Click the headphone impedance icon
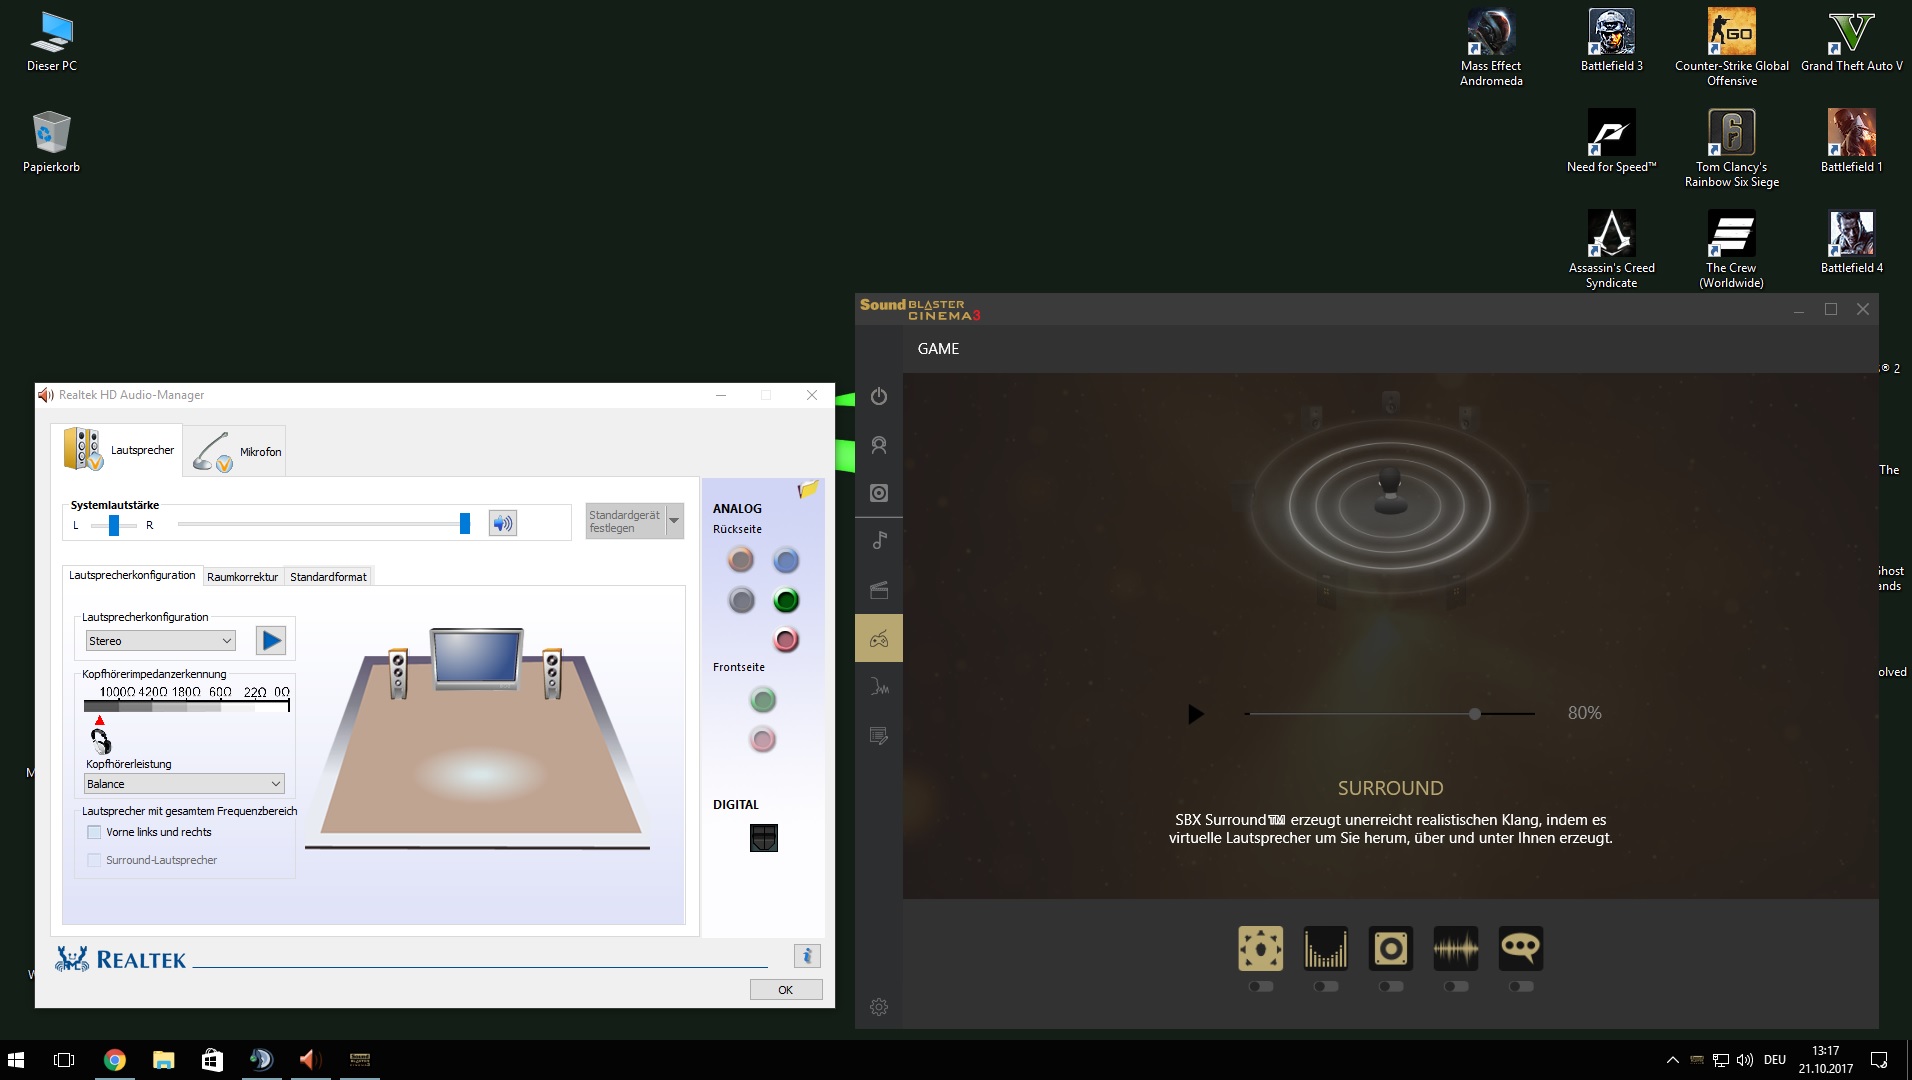The height and width of the screenshot is (1080, 1912). [x=101, y=741]
